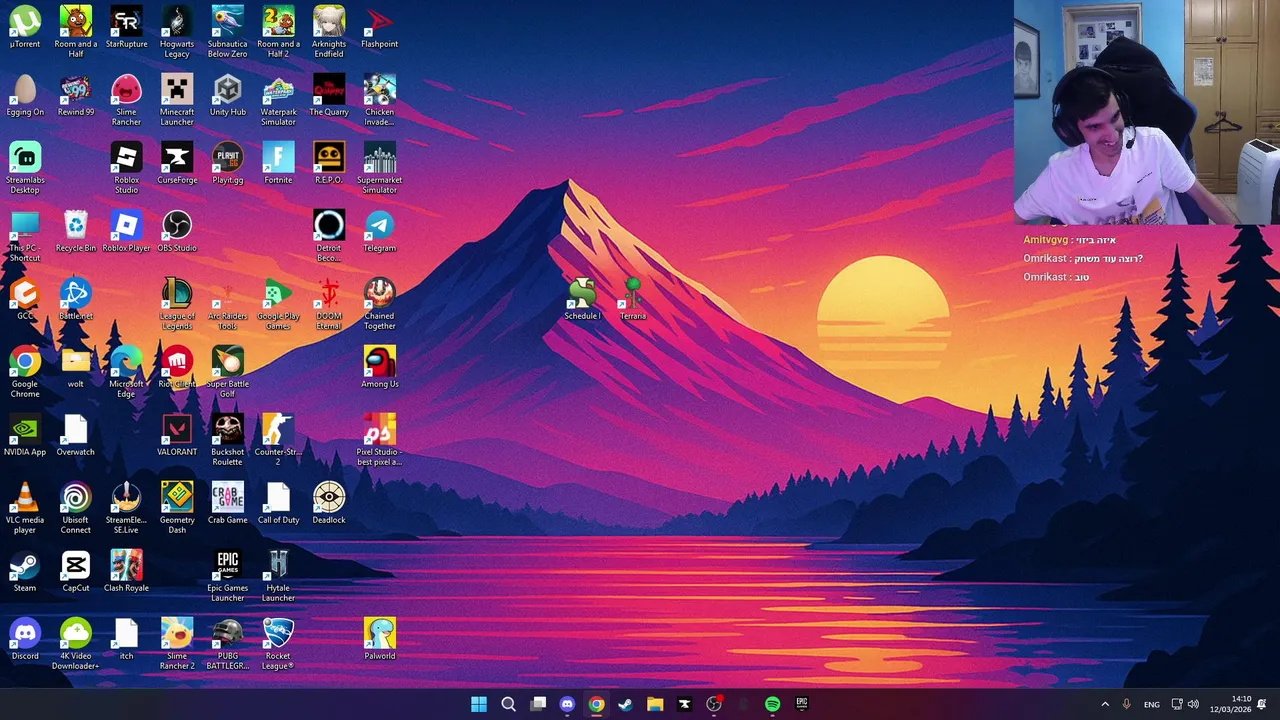
Task: Select the Detroit Become Human icon
Action: tap(329, 236)
